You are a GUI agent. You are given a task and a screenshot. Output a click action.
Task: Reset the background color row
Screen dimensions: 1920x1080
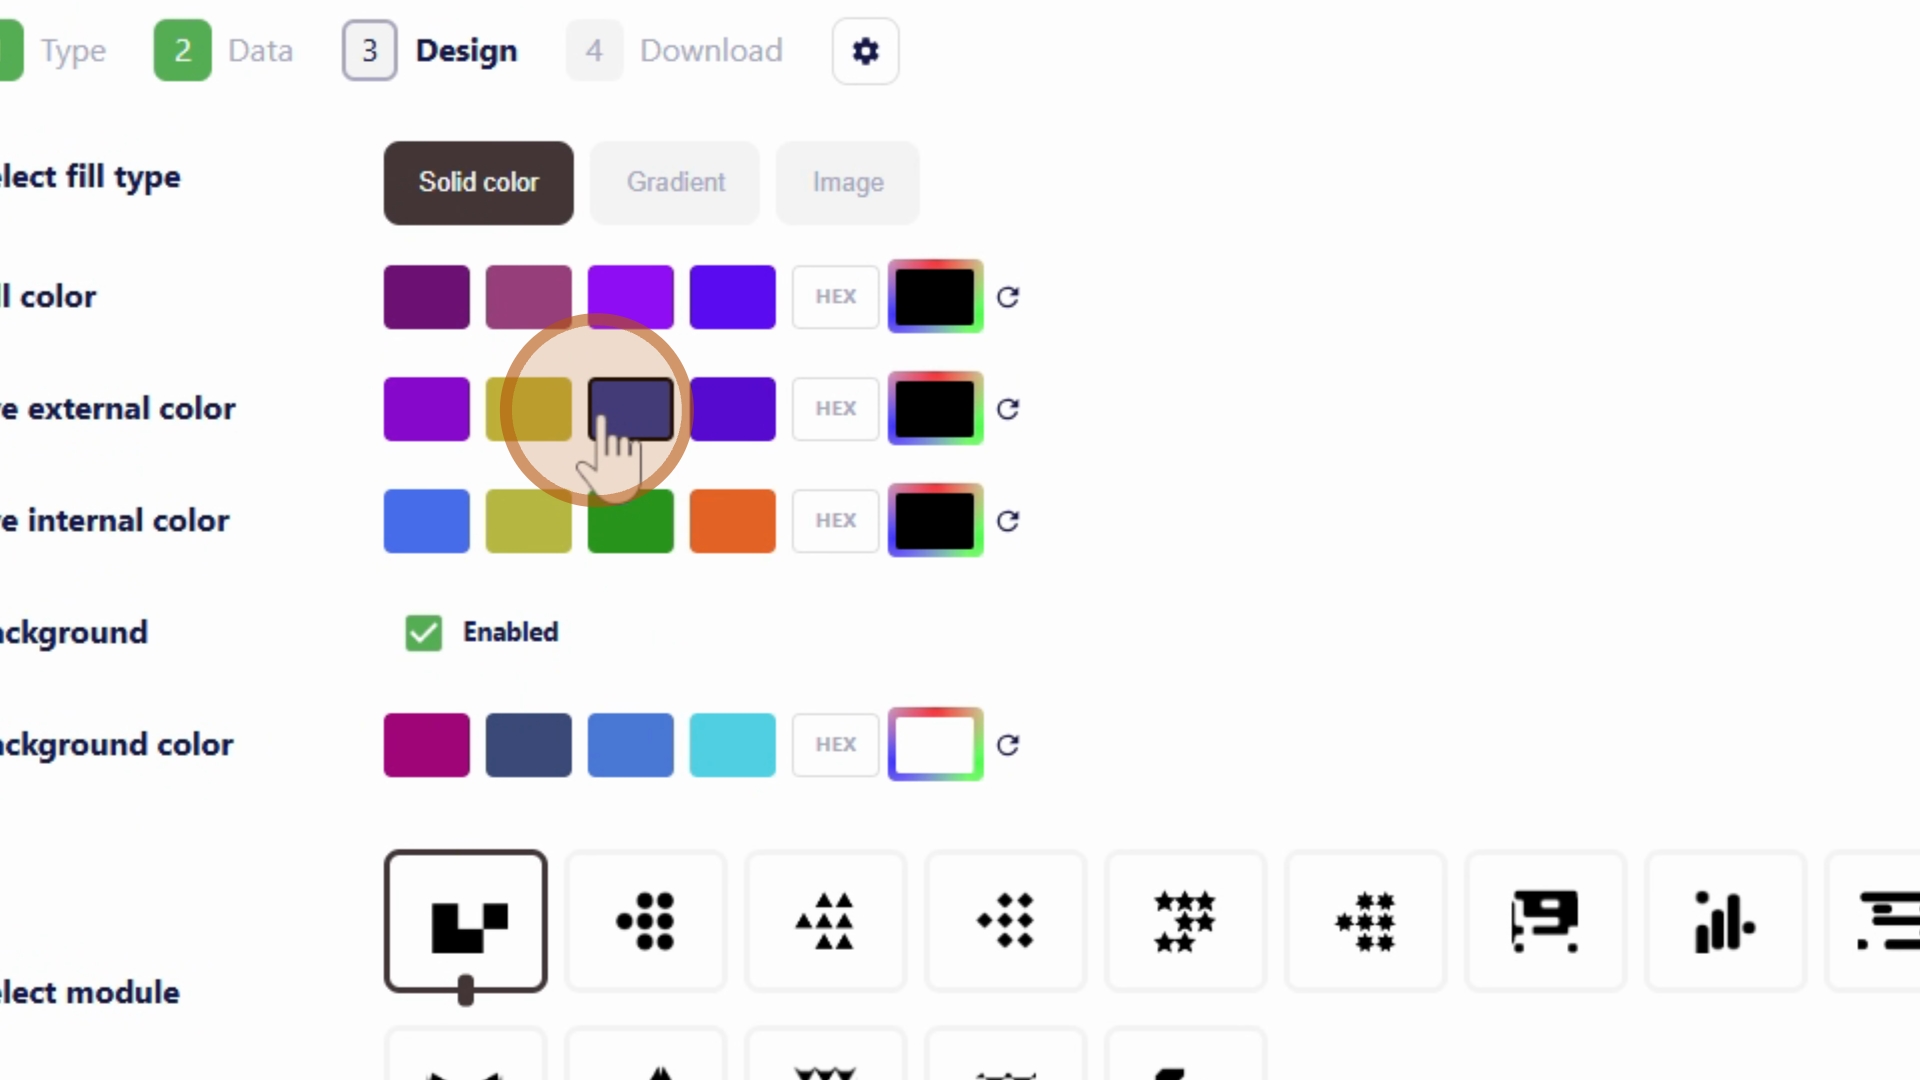click(x=1008, y=745)
